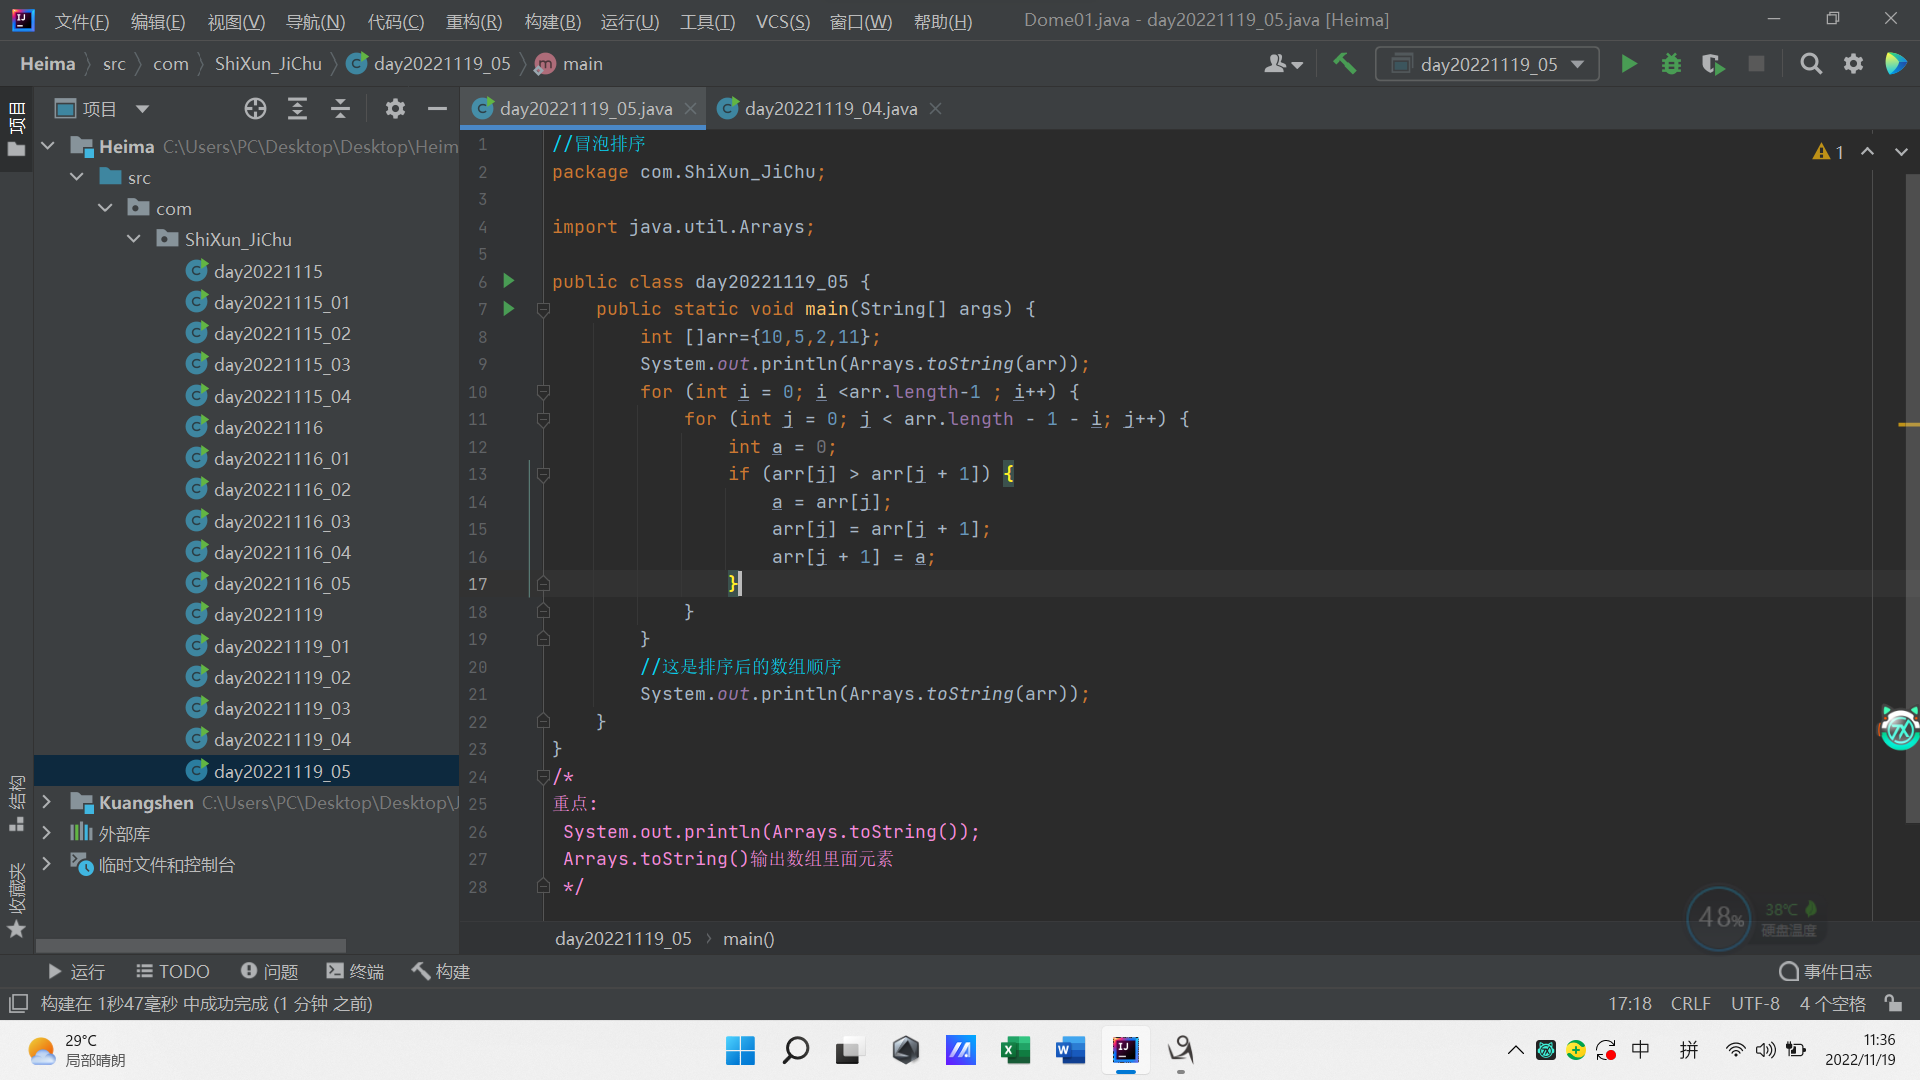1920x1080 pixels.
Task: Run with coverage shield icon
Action: (1713, 64)
